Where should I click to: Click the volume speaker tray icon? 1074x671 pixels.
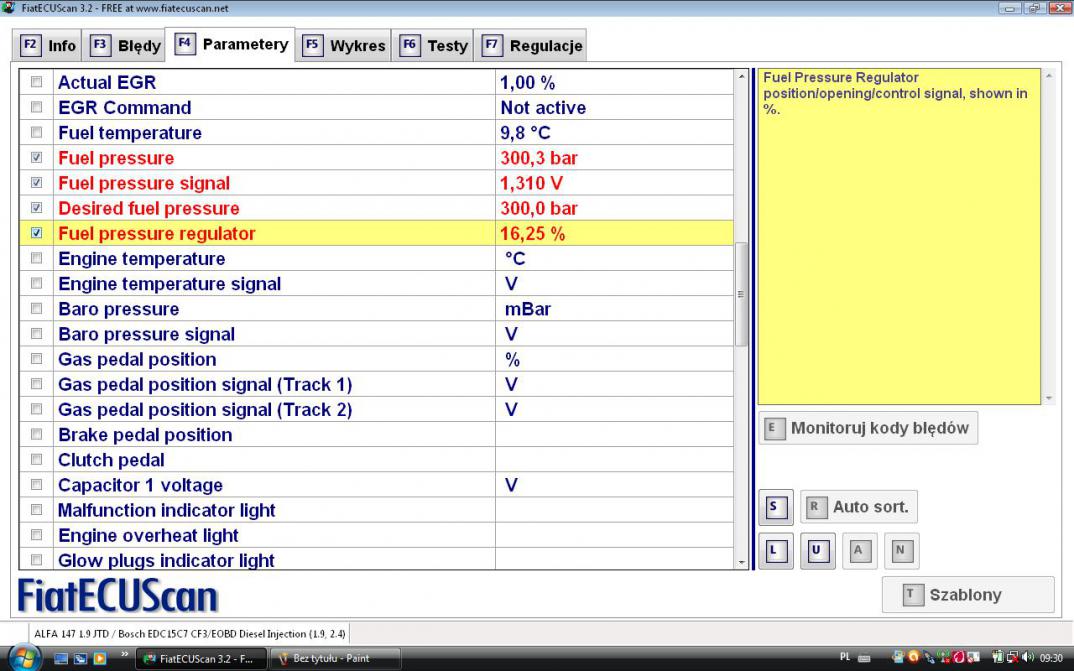coord(1028,658)
